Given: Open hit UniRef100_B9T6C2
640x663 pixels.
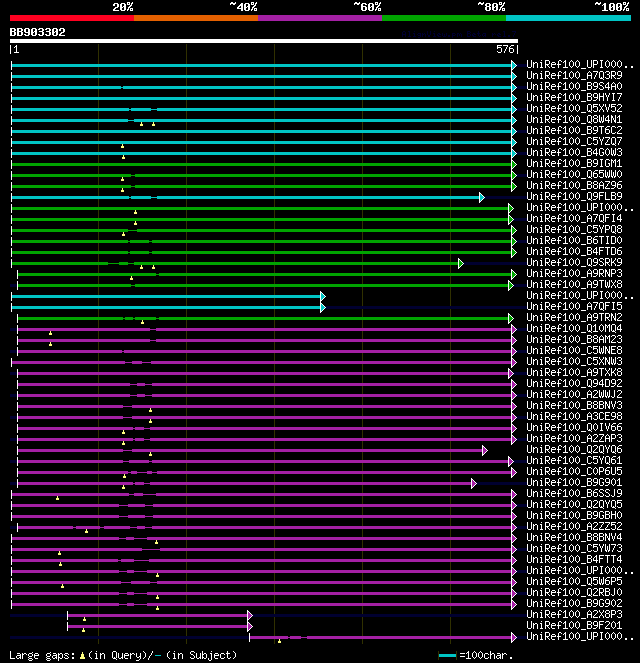Looking at the screenshot, I should [x=574, y=130].
